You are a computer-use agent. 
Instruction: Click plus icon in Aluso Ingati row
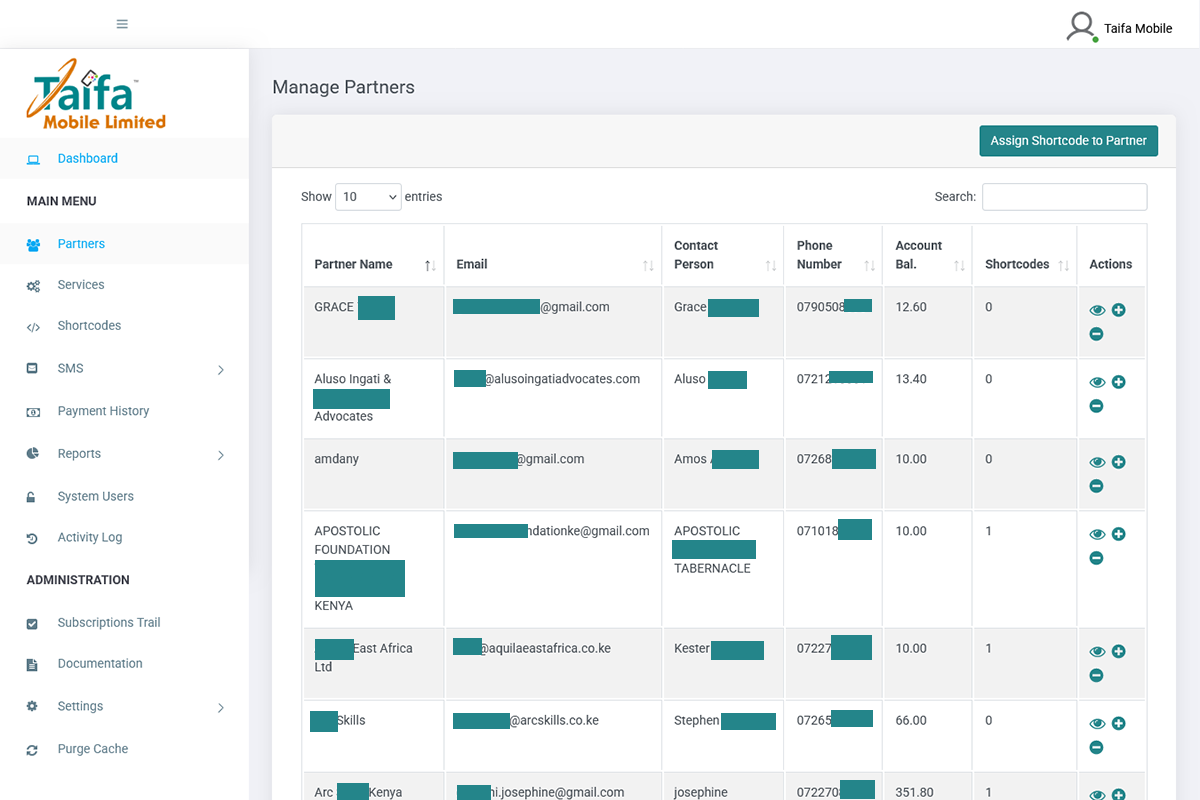pos(1118,382)
